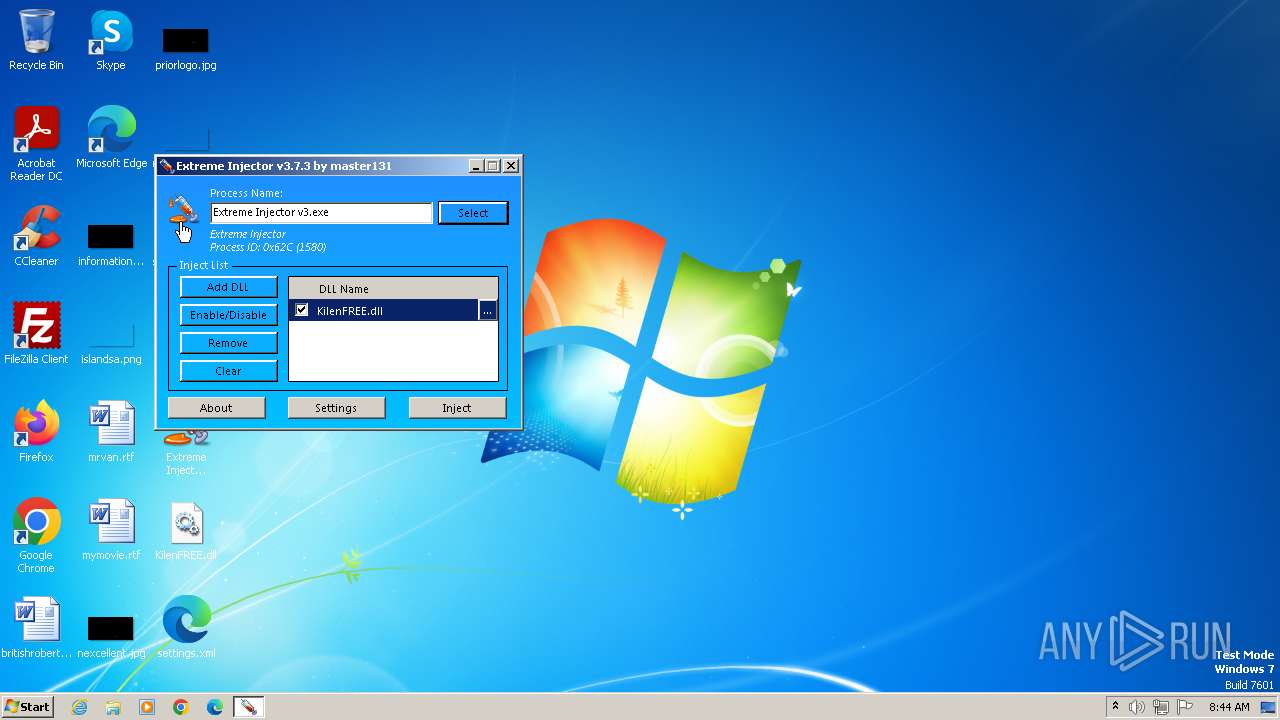Click the Remove button

[228, 343]
